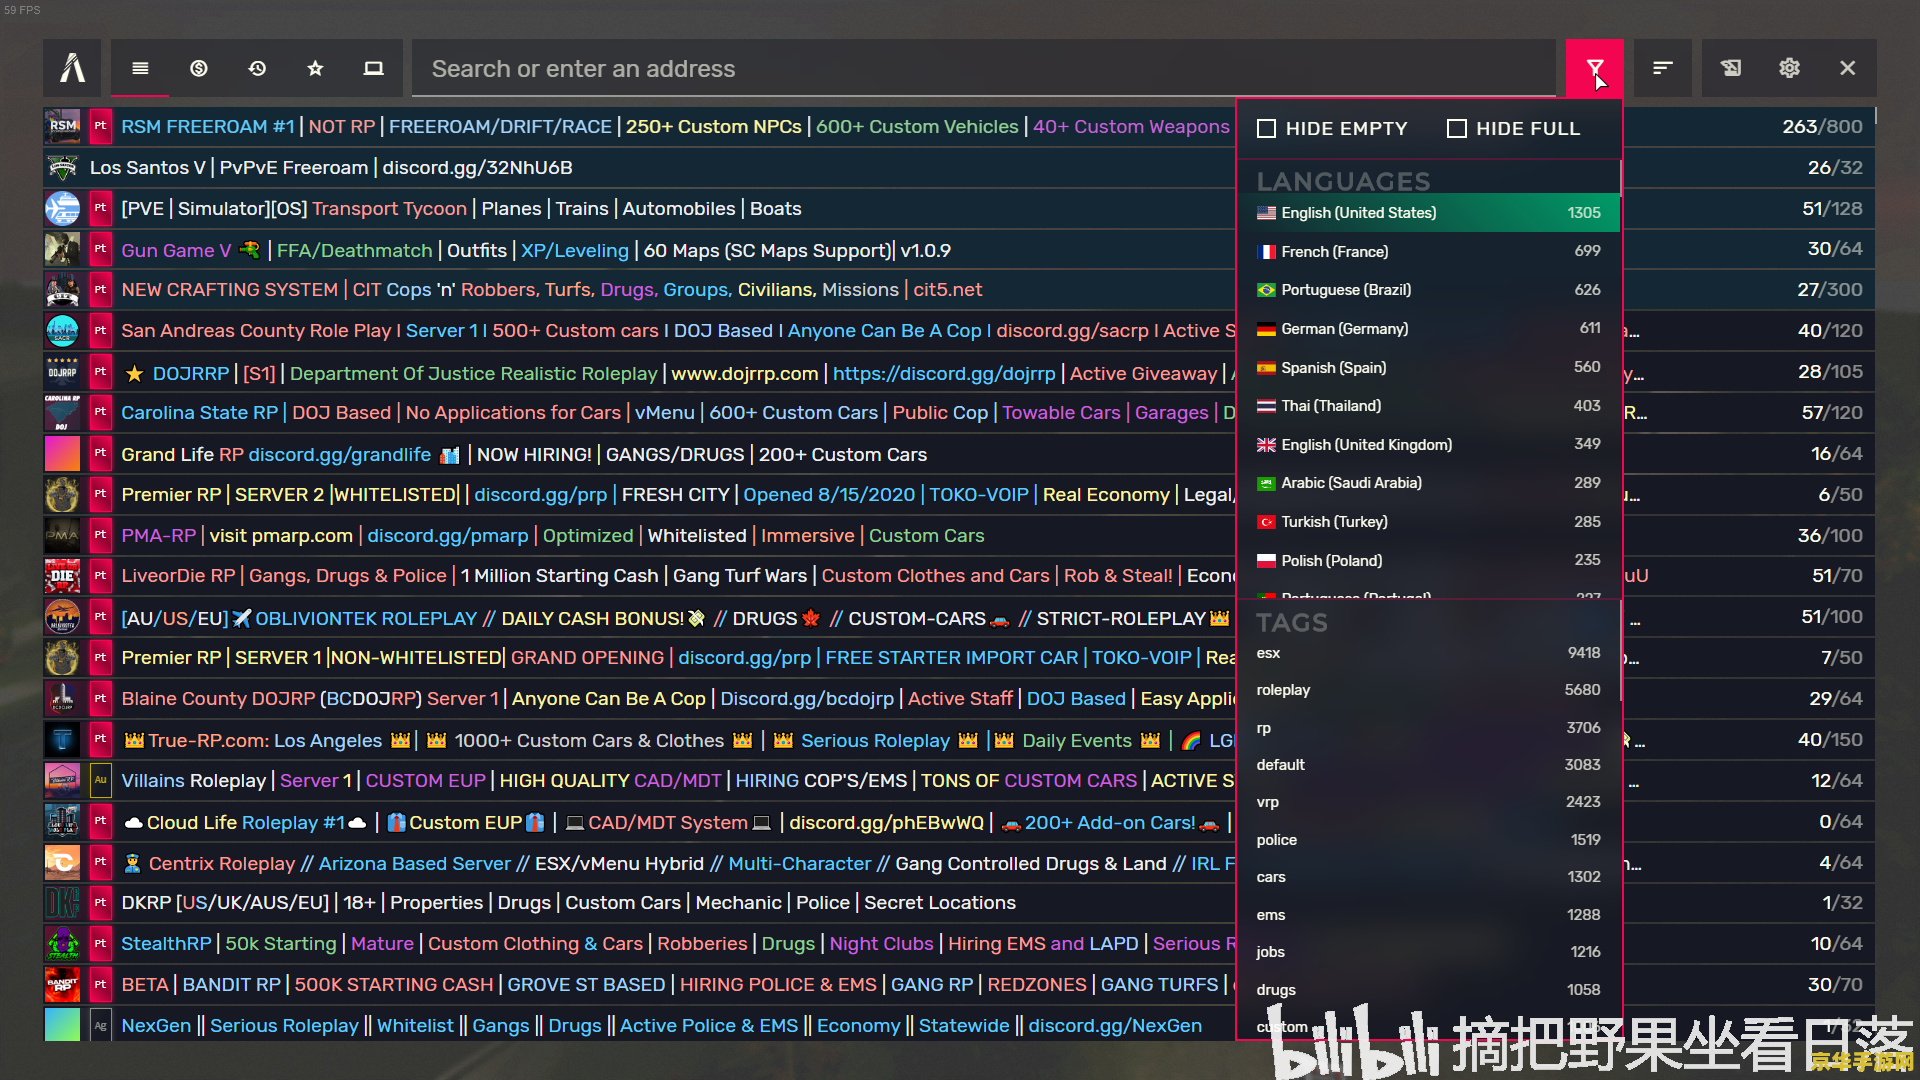This screenshot has height=1080, width=1920.
Task: Toggle the red filter funnel button
Action: 1594,68
